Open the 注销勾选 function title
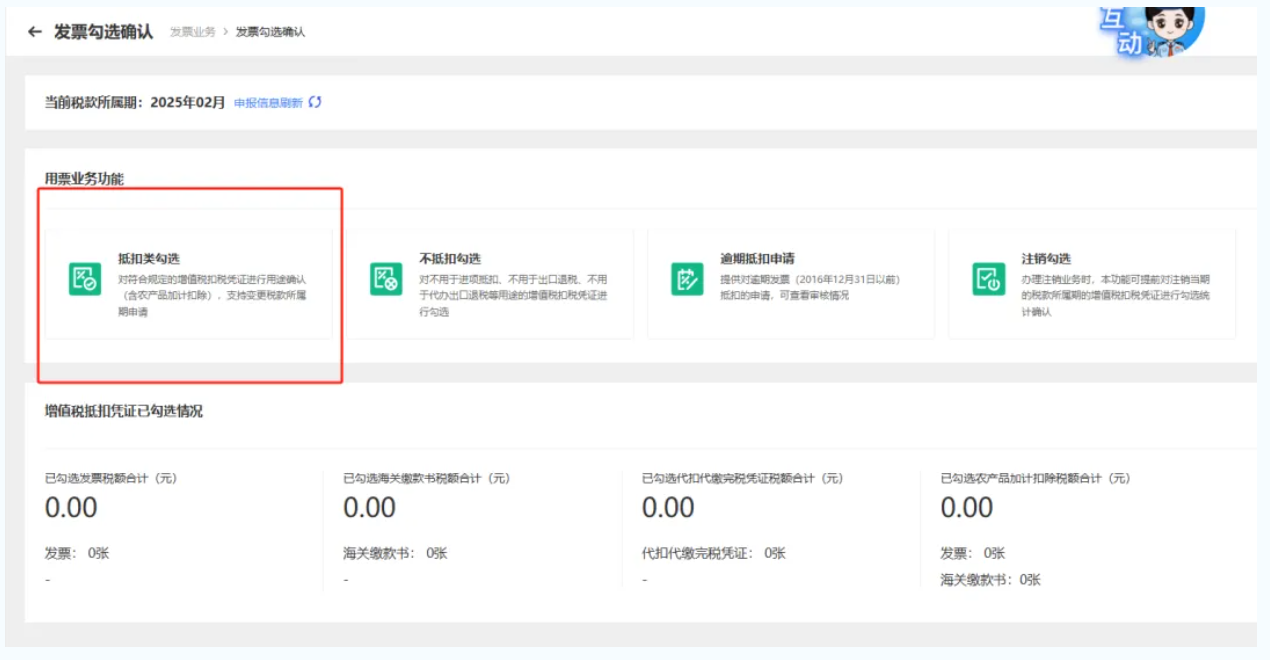This screenshot has width=1276, height=660. click(1046, 259)
